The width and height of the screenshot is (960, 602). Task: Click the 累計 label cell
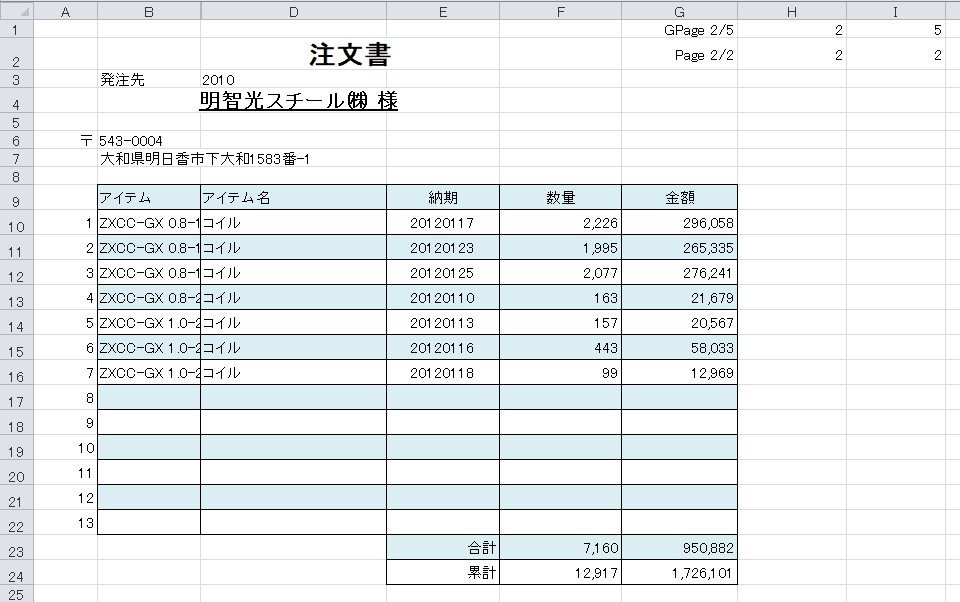(443, 573)
